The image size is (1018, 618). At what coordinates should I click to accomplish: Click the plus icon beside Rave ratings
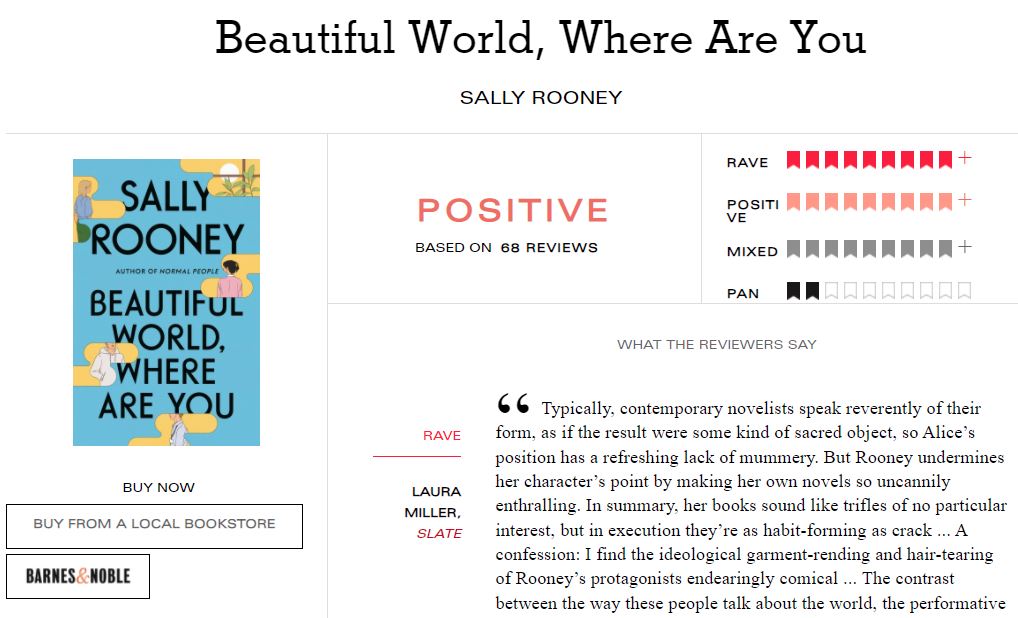pos(965,158)
